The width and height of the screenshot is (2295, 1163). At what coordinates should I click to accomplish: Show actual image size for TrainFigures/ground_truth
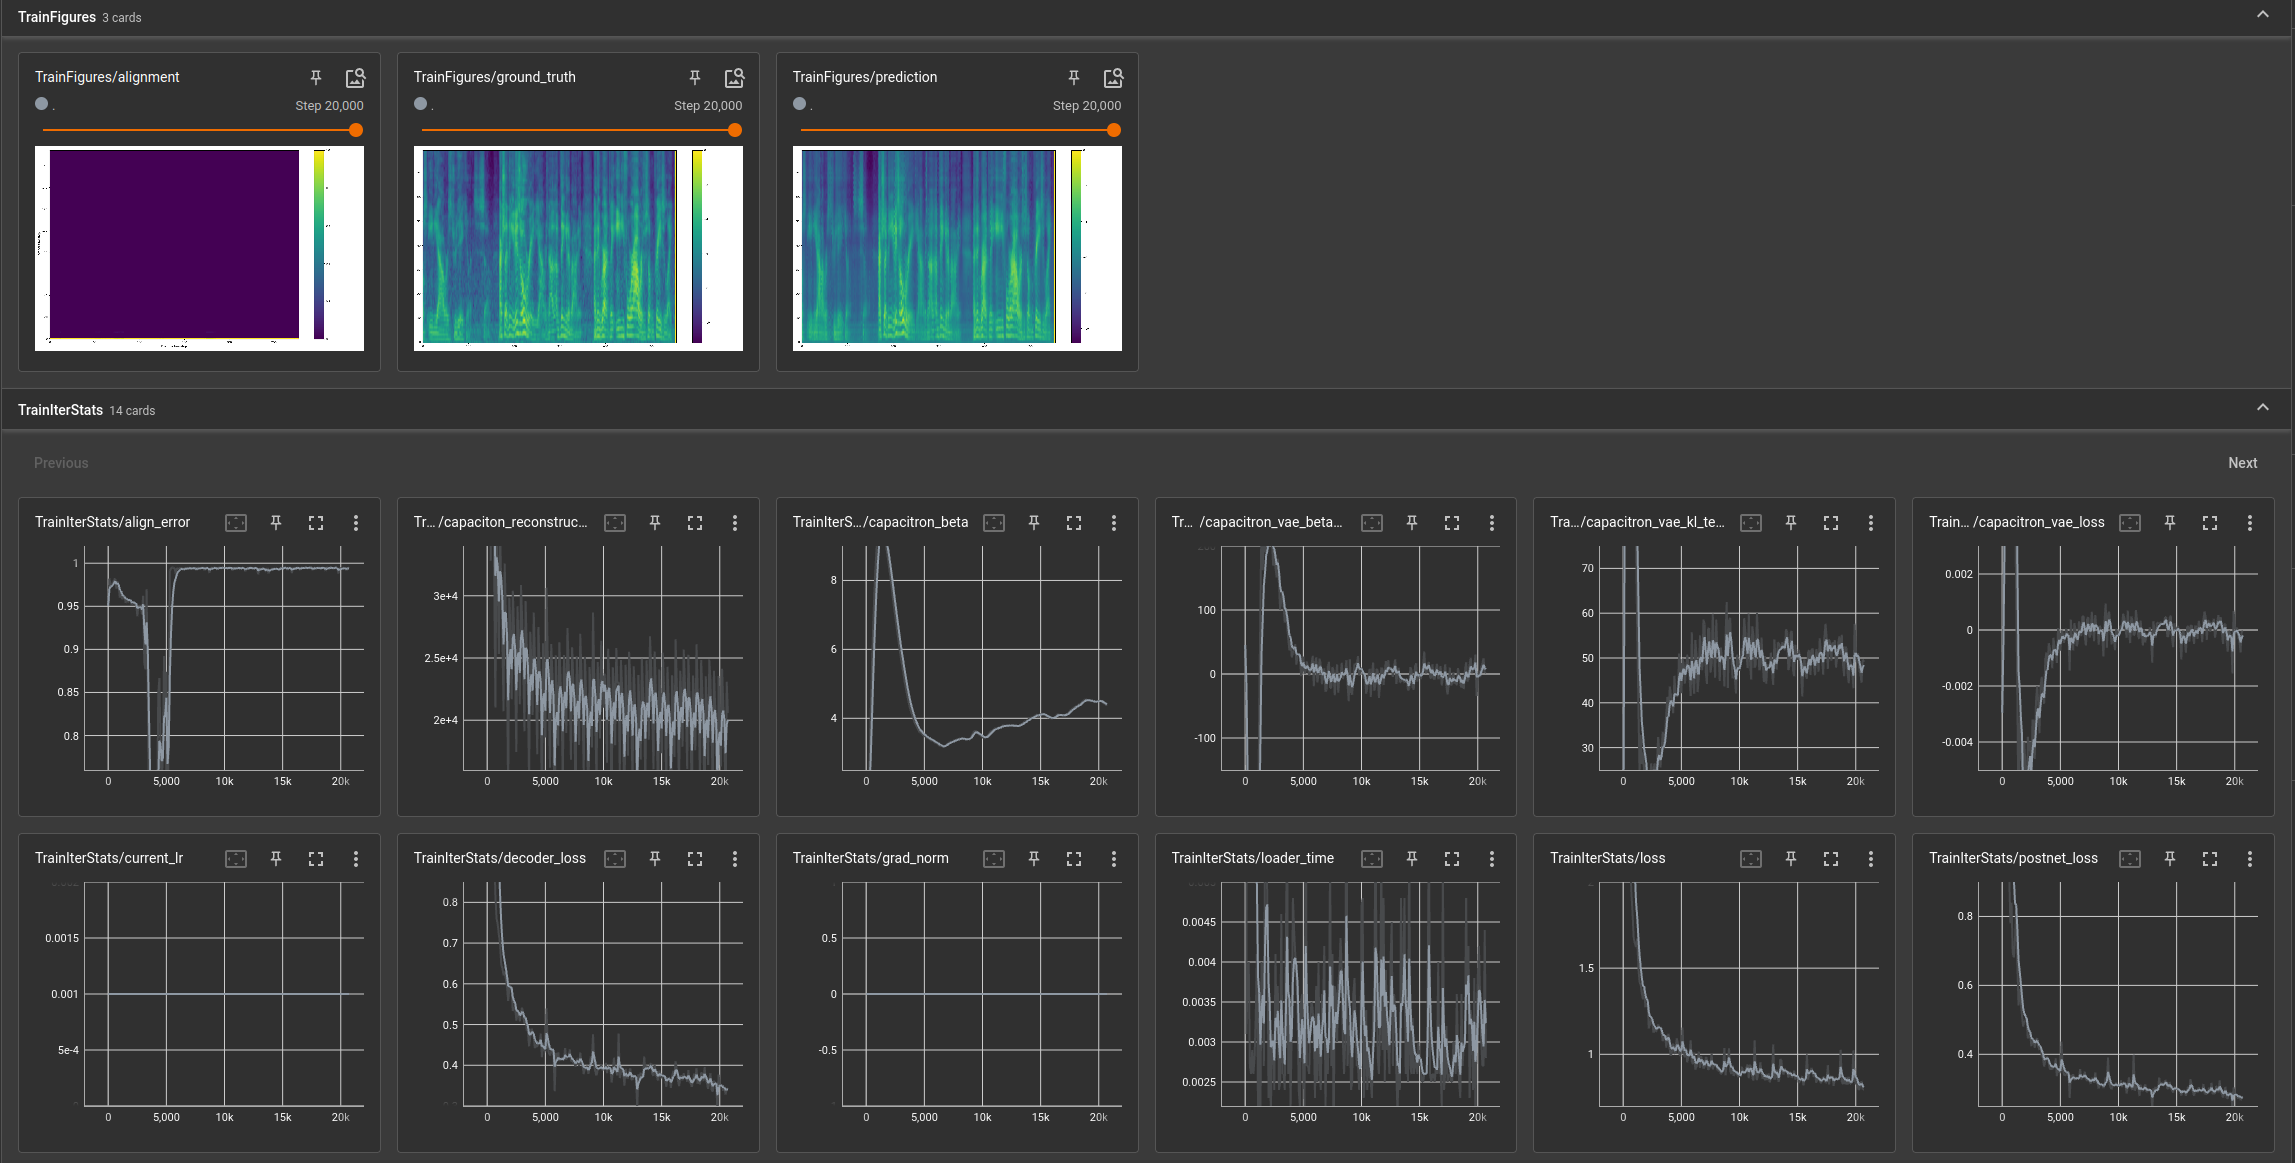point(734,77)
